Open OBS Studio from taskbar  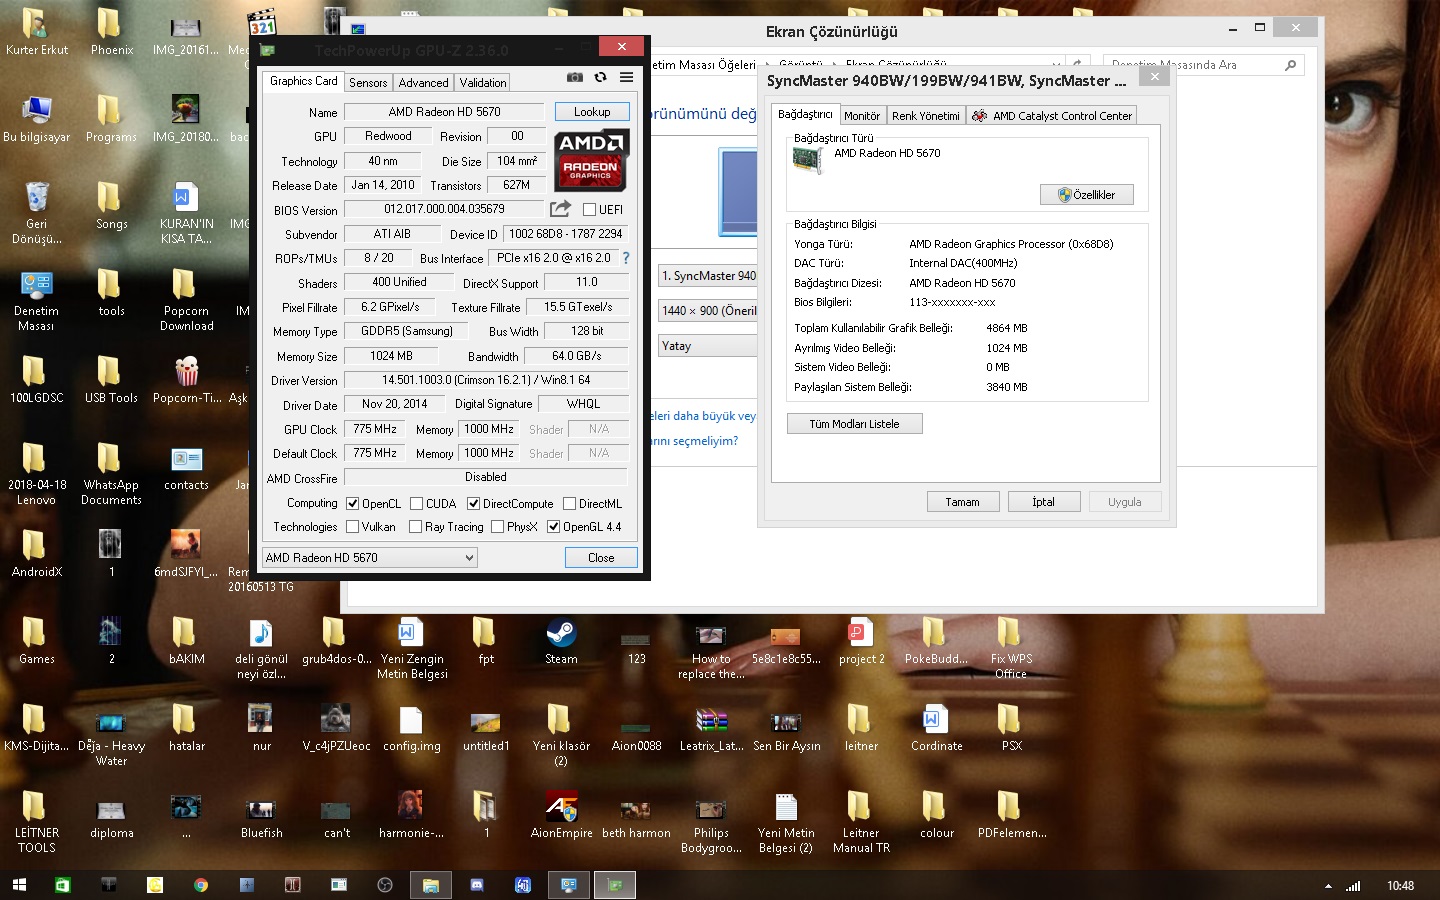[385, 885]
